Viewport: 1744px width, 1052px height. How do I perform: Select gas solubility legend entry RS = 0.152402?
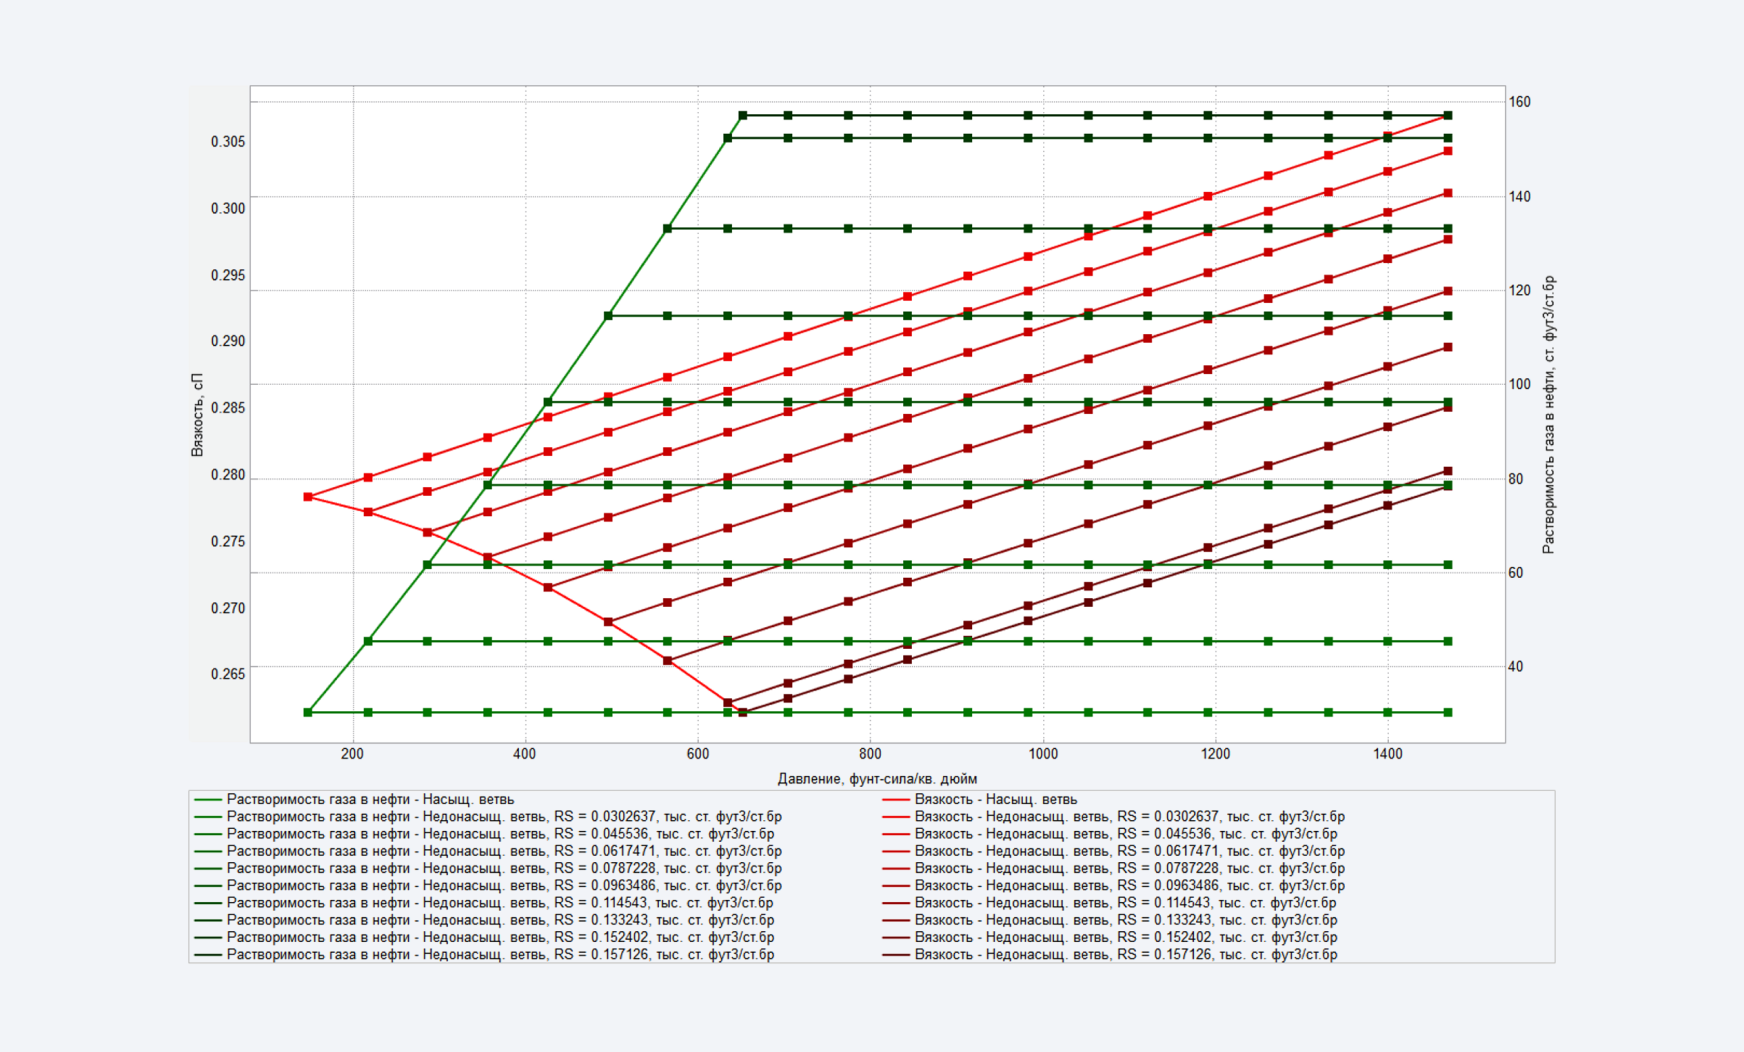coord(483,937)
